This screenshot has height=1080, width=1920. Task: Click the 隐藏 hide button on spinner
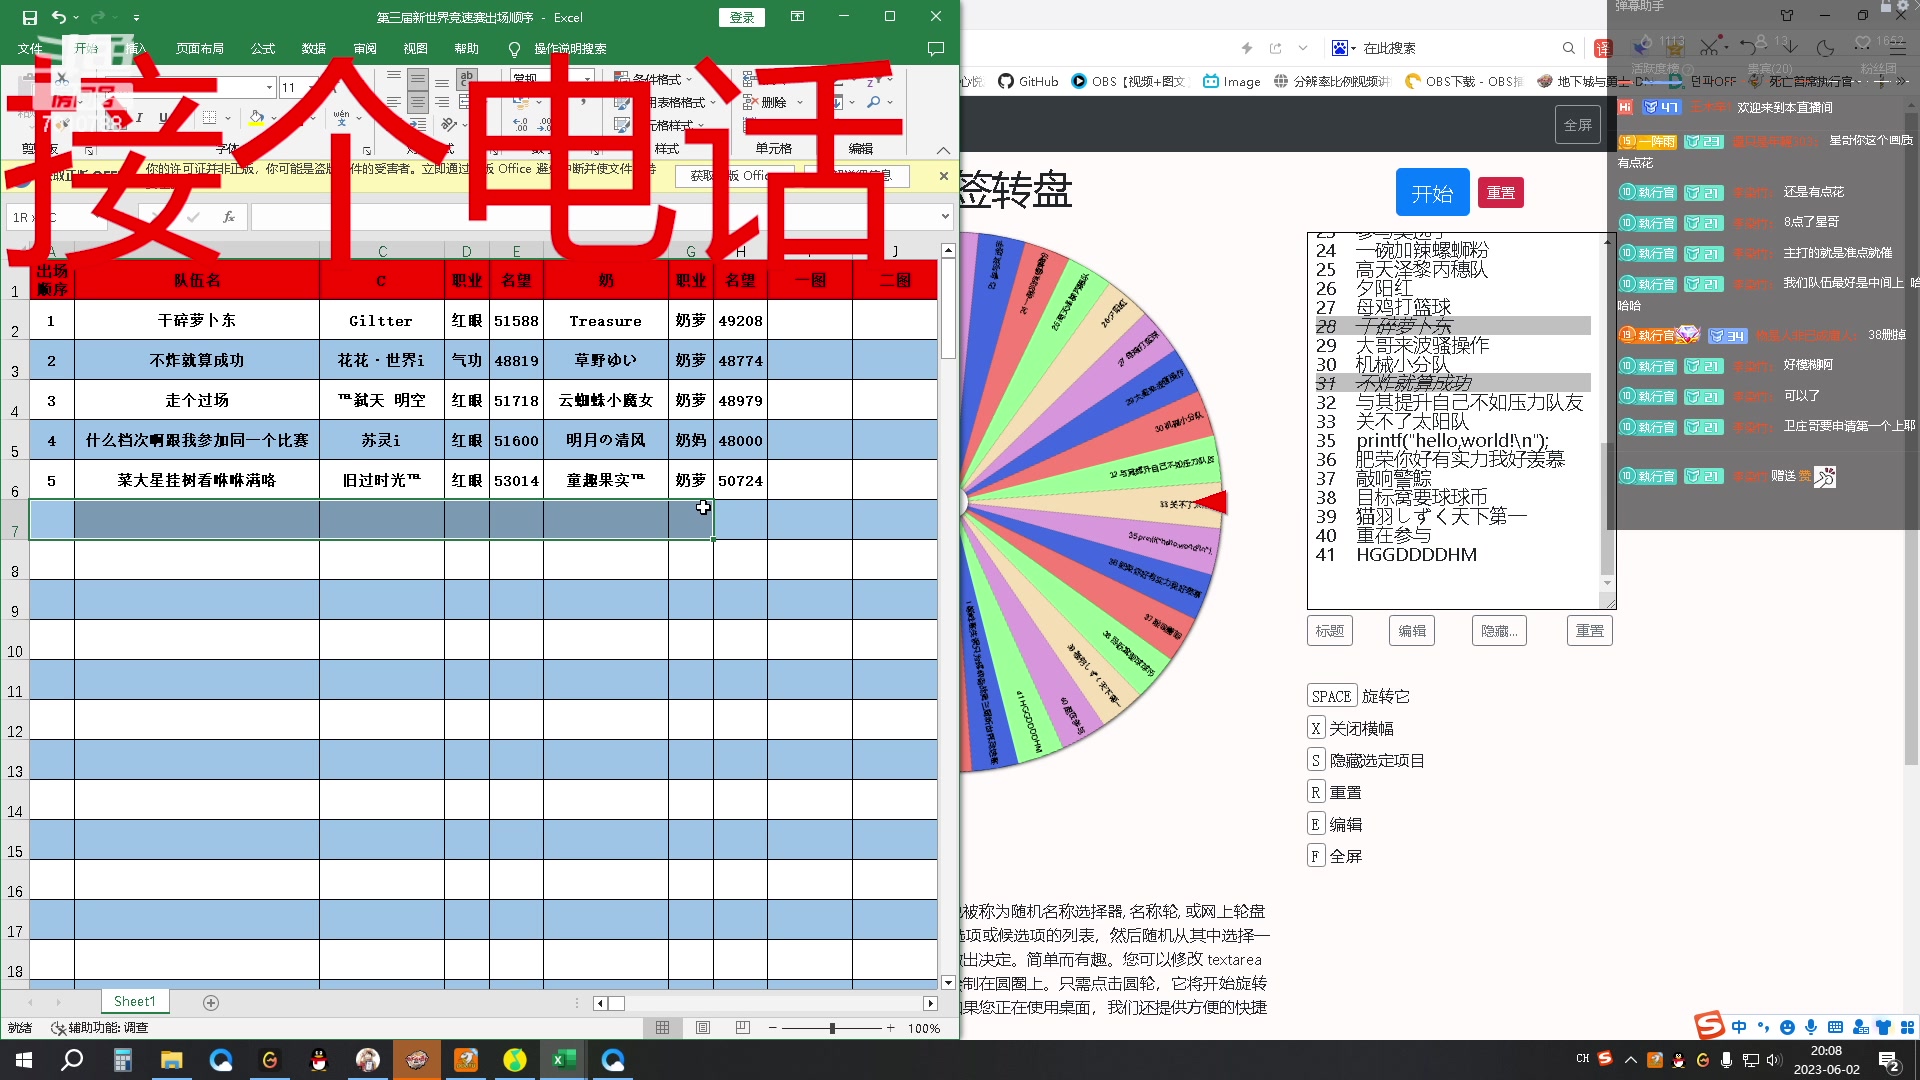pyautogui.click(x=1499, y=630)
